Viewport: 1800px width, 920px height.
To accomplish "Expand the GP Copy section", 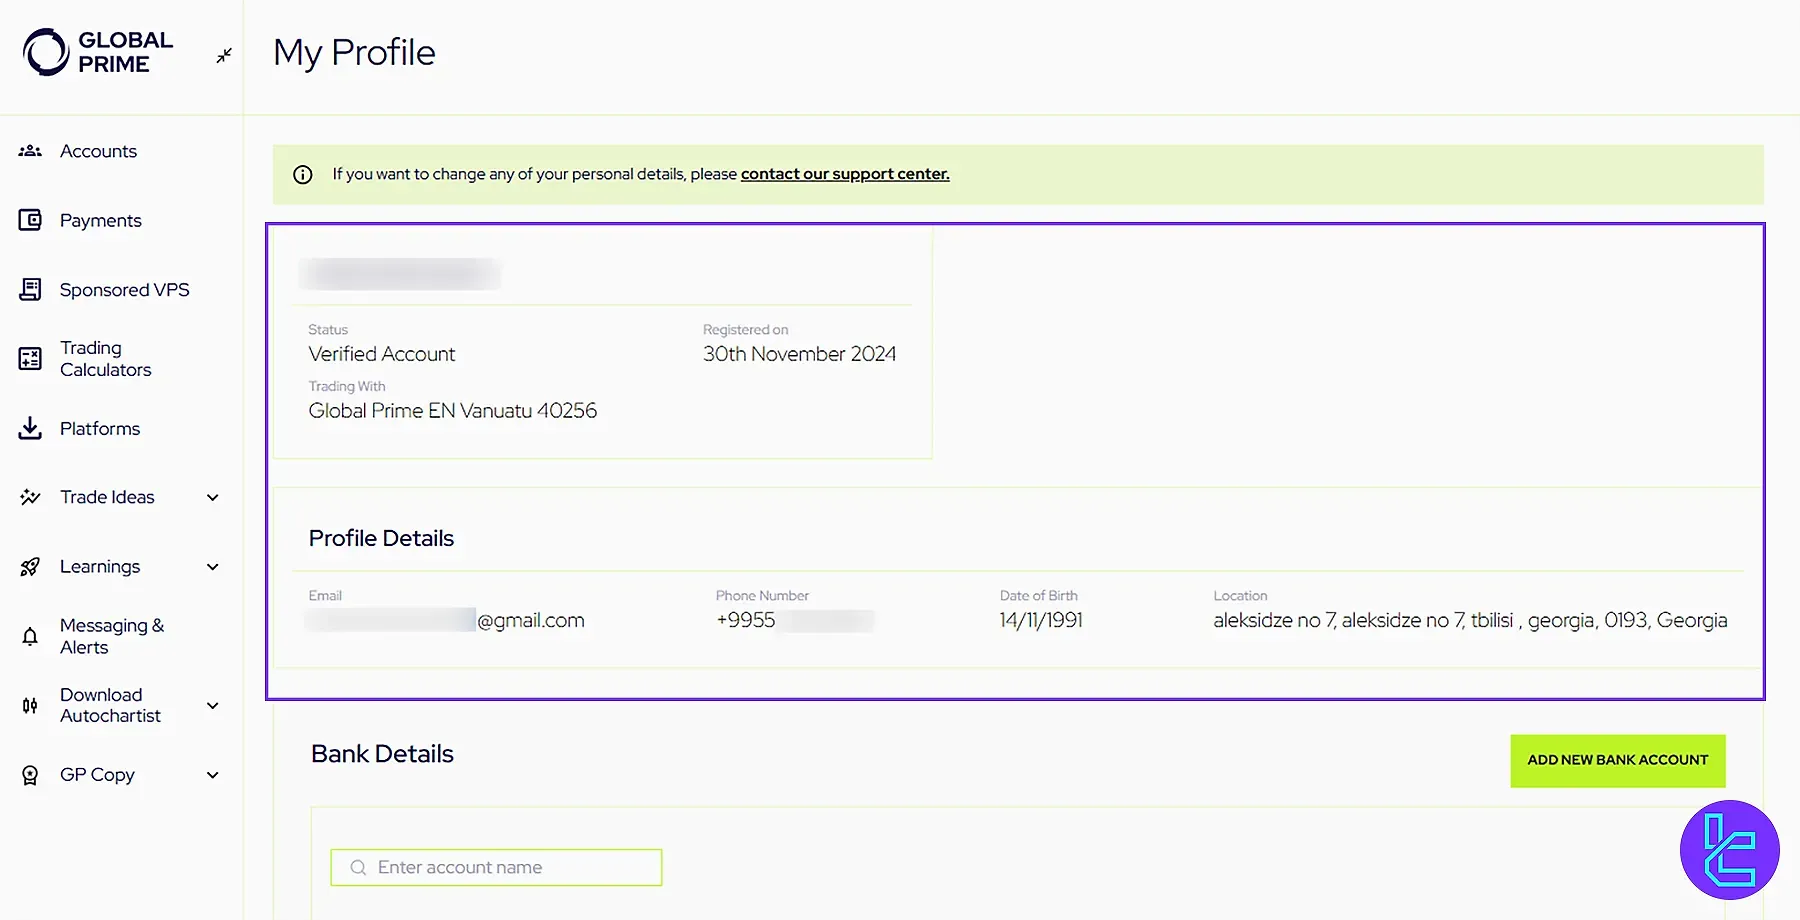I will tap(212, 774).
